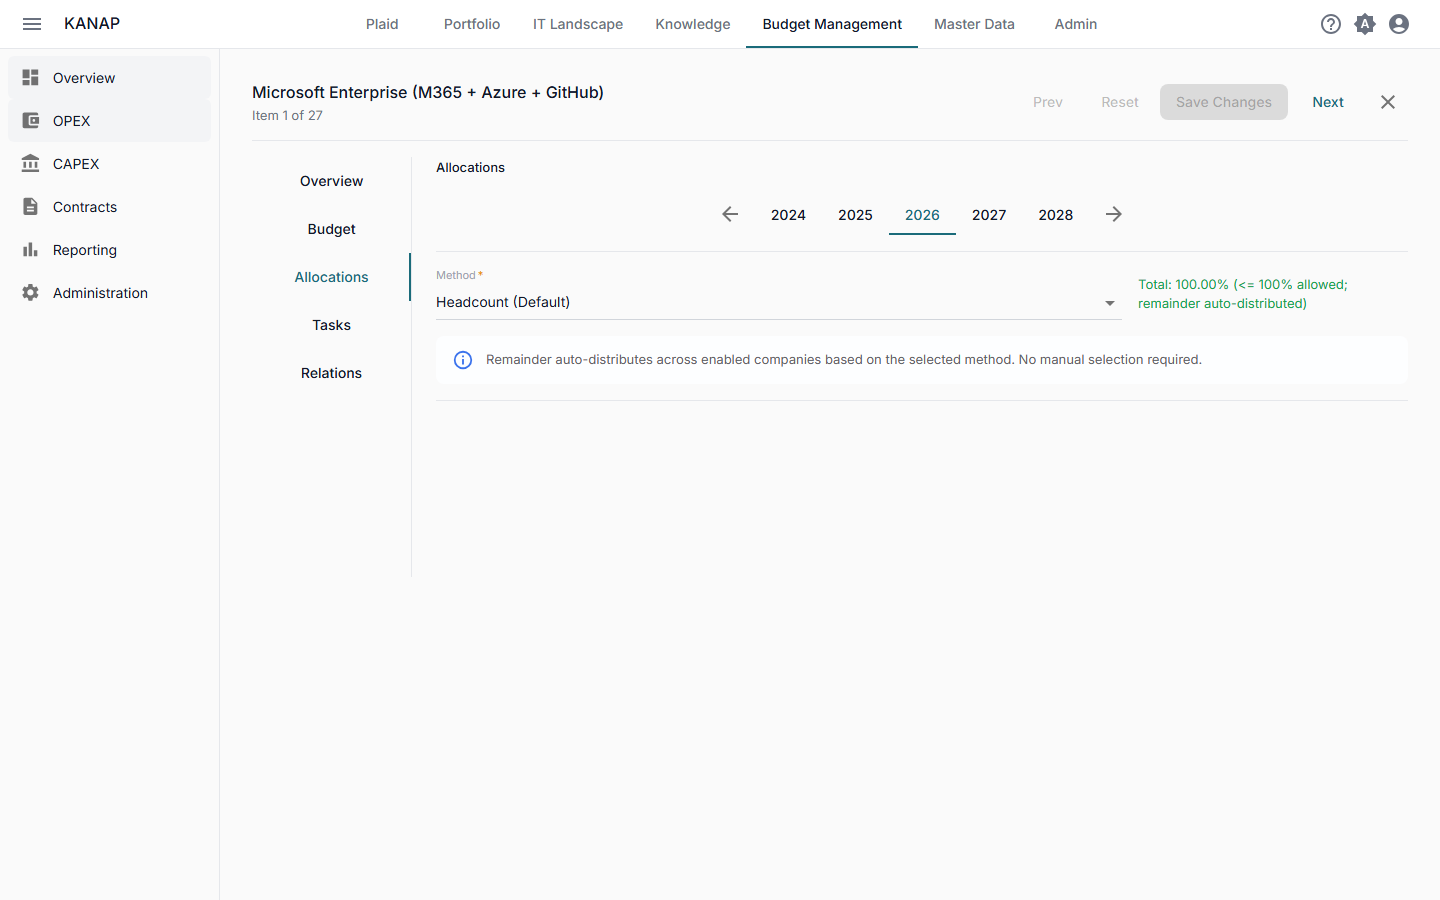Click the Prev item button
Image resolution: width=1440 pixels, height=900 pixels.
click(1048, 102)
